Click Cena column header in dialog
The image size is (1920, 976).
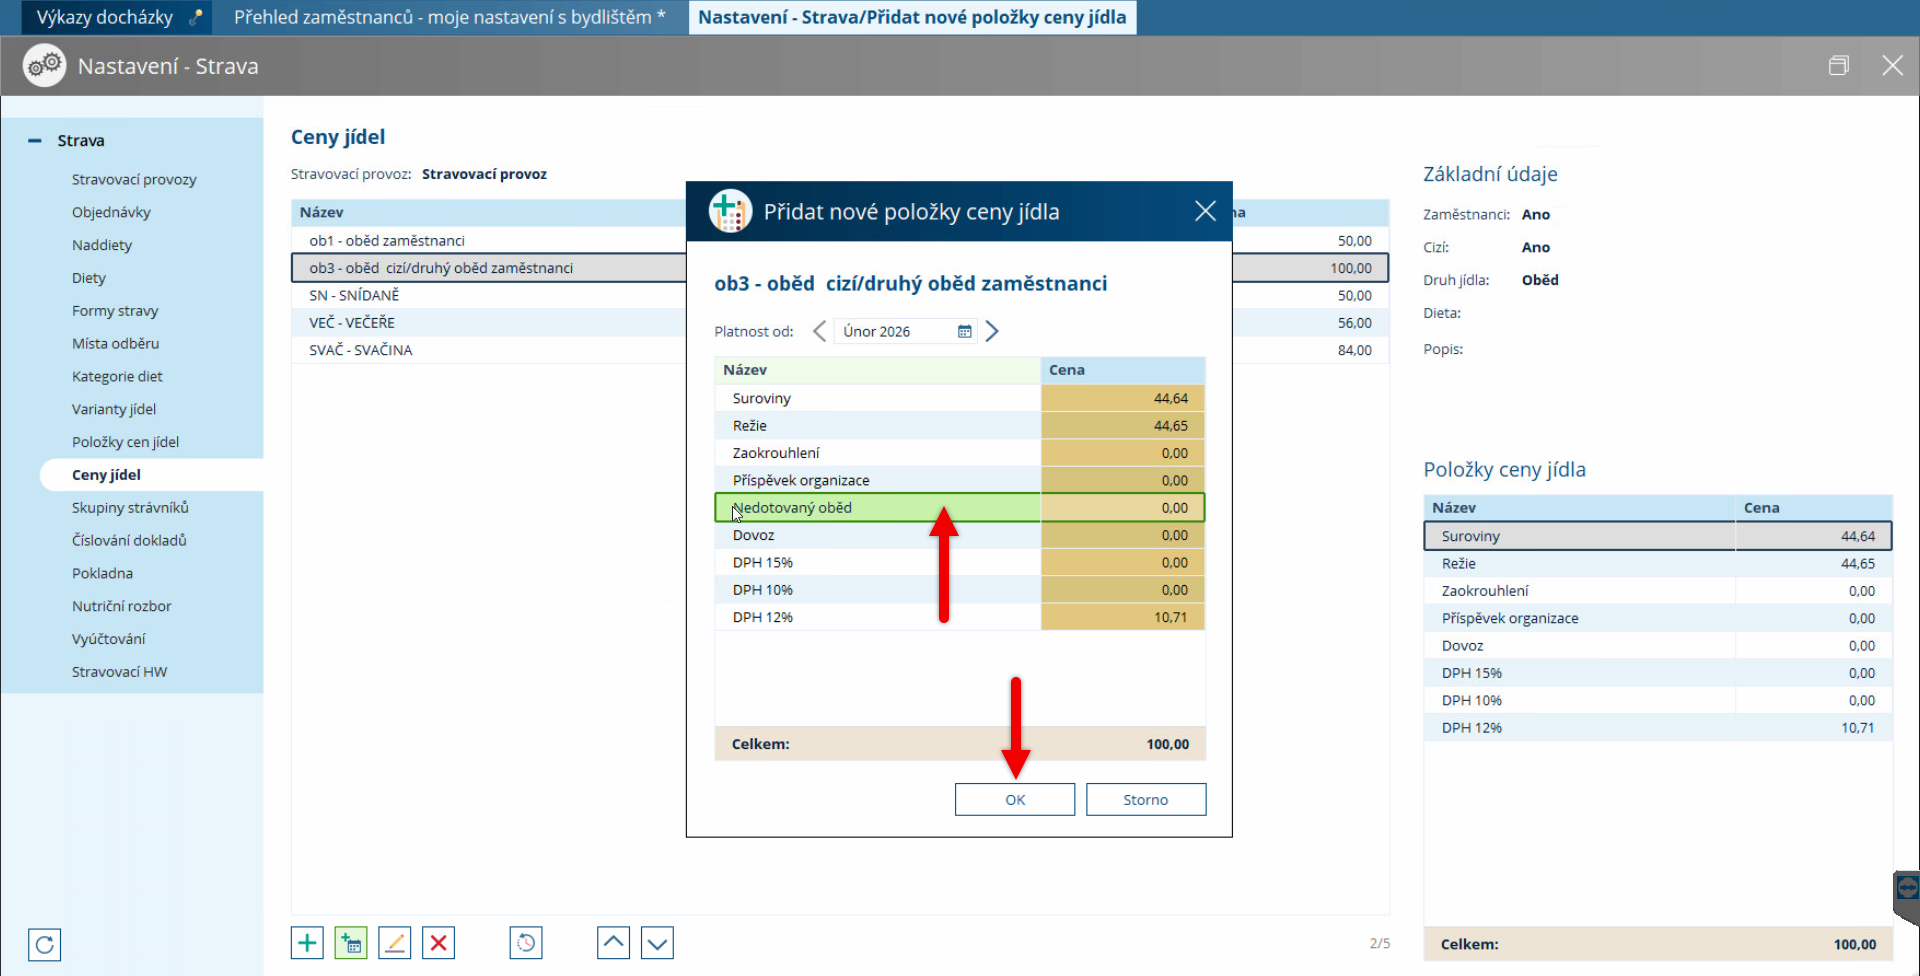pyautogui.click(x=1123, y=370)
